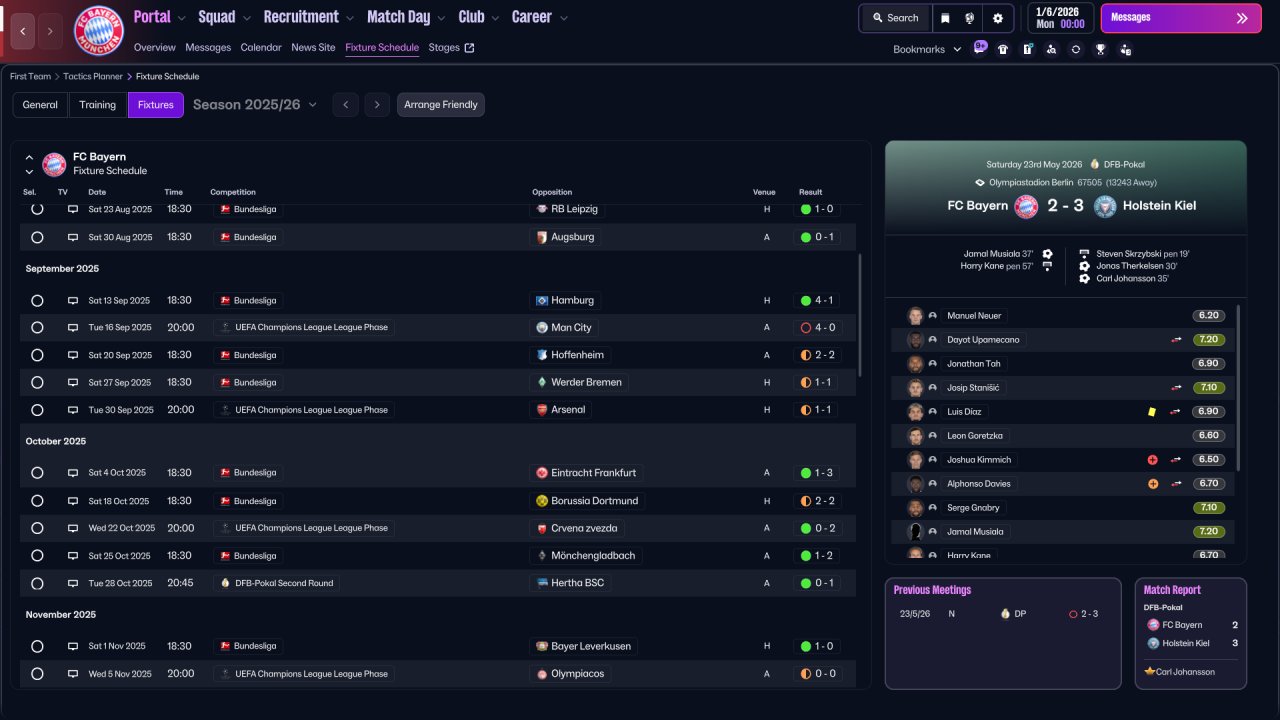
Task: Open the News Site subtab
Action: click(313, 48)
